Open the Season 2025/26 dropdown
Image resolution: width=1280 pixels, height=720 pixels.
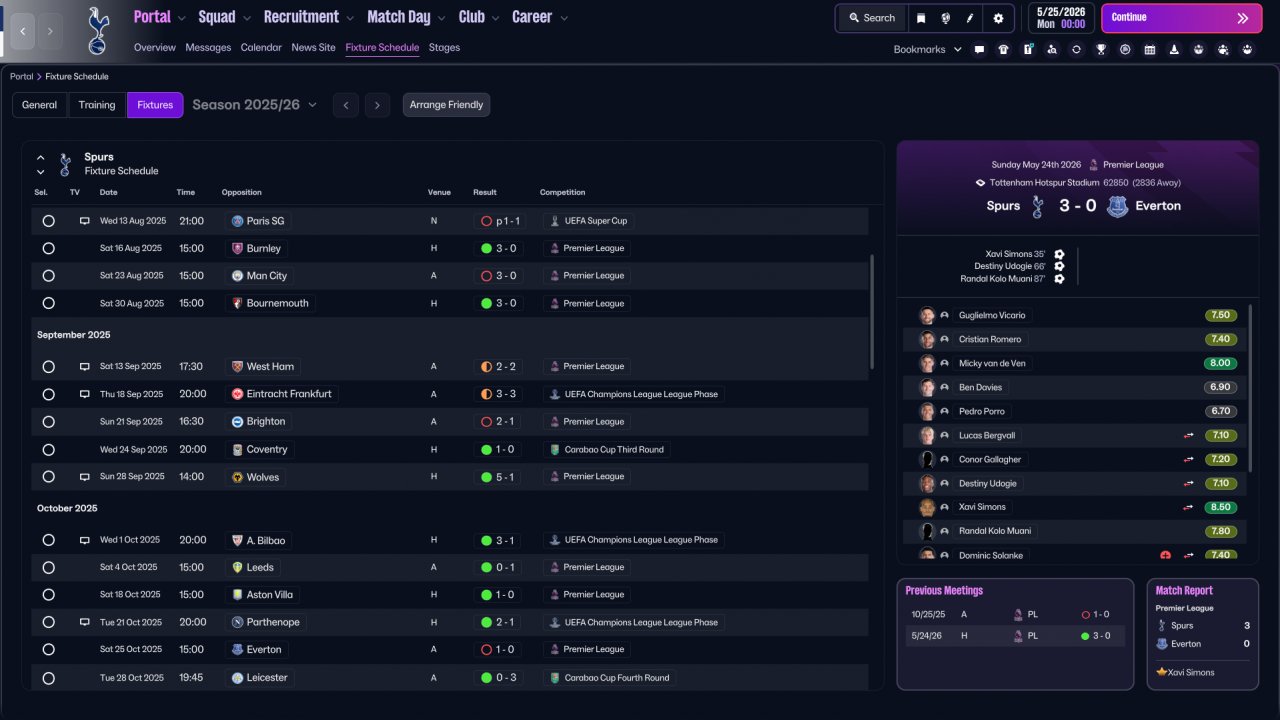pyautogui.click(x=254, y=105)
